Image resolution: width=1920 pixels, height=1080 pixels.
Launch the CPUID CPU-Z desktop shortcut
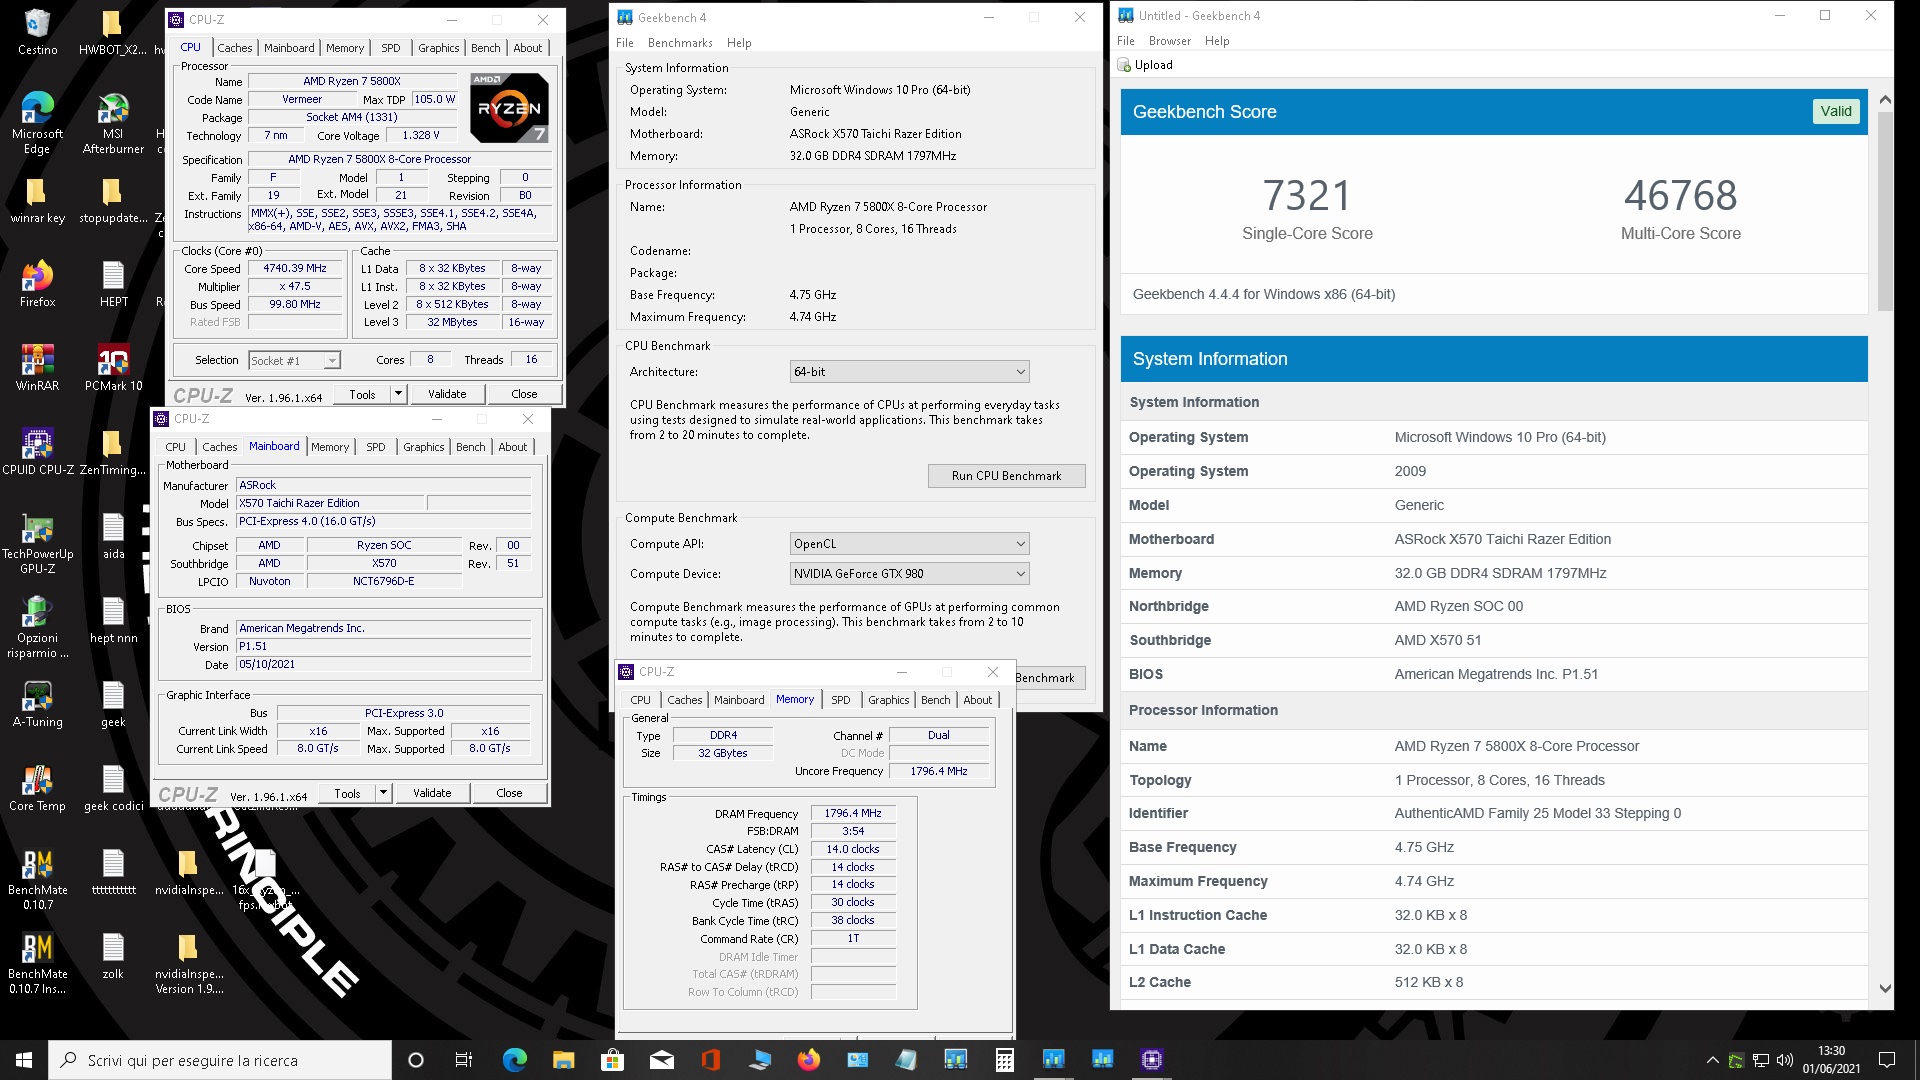click(x=37, y=451)
